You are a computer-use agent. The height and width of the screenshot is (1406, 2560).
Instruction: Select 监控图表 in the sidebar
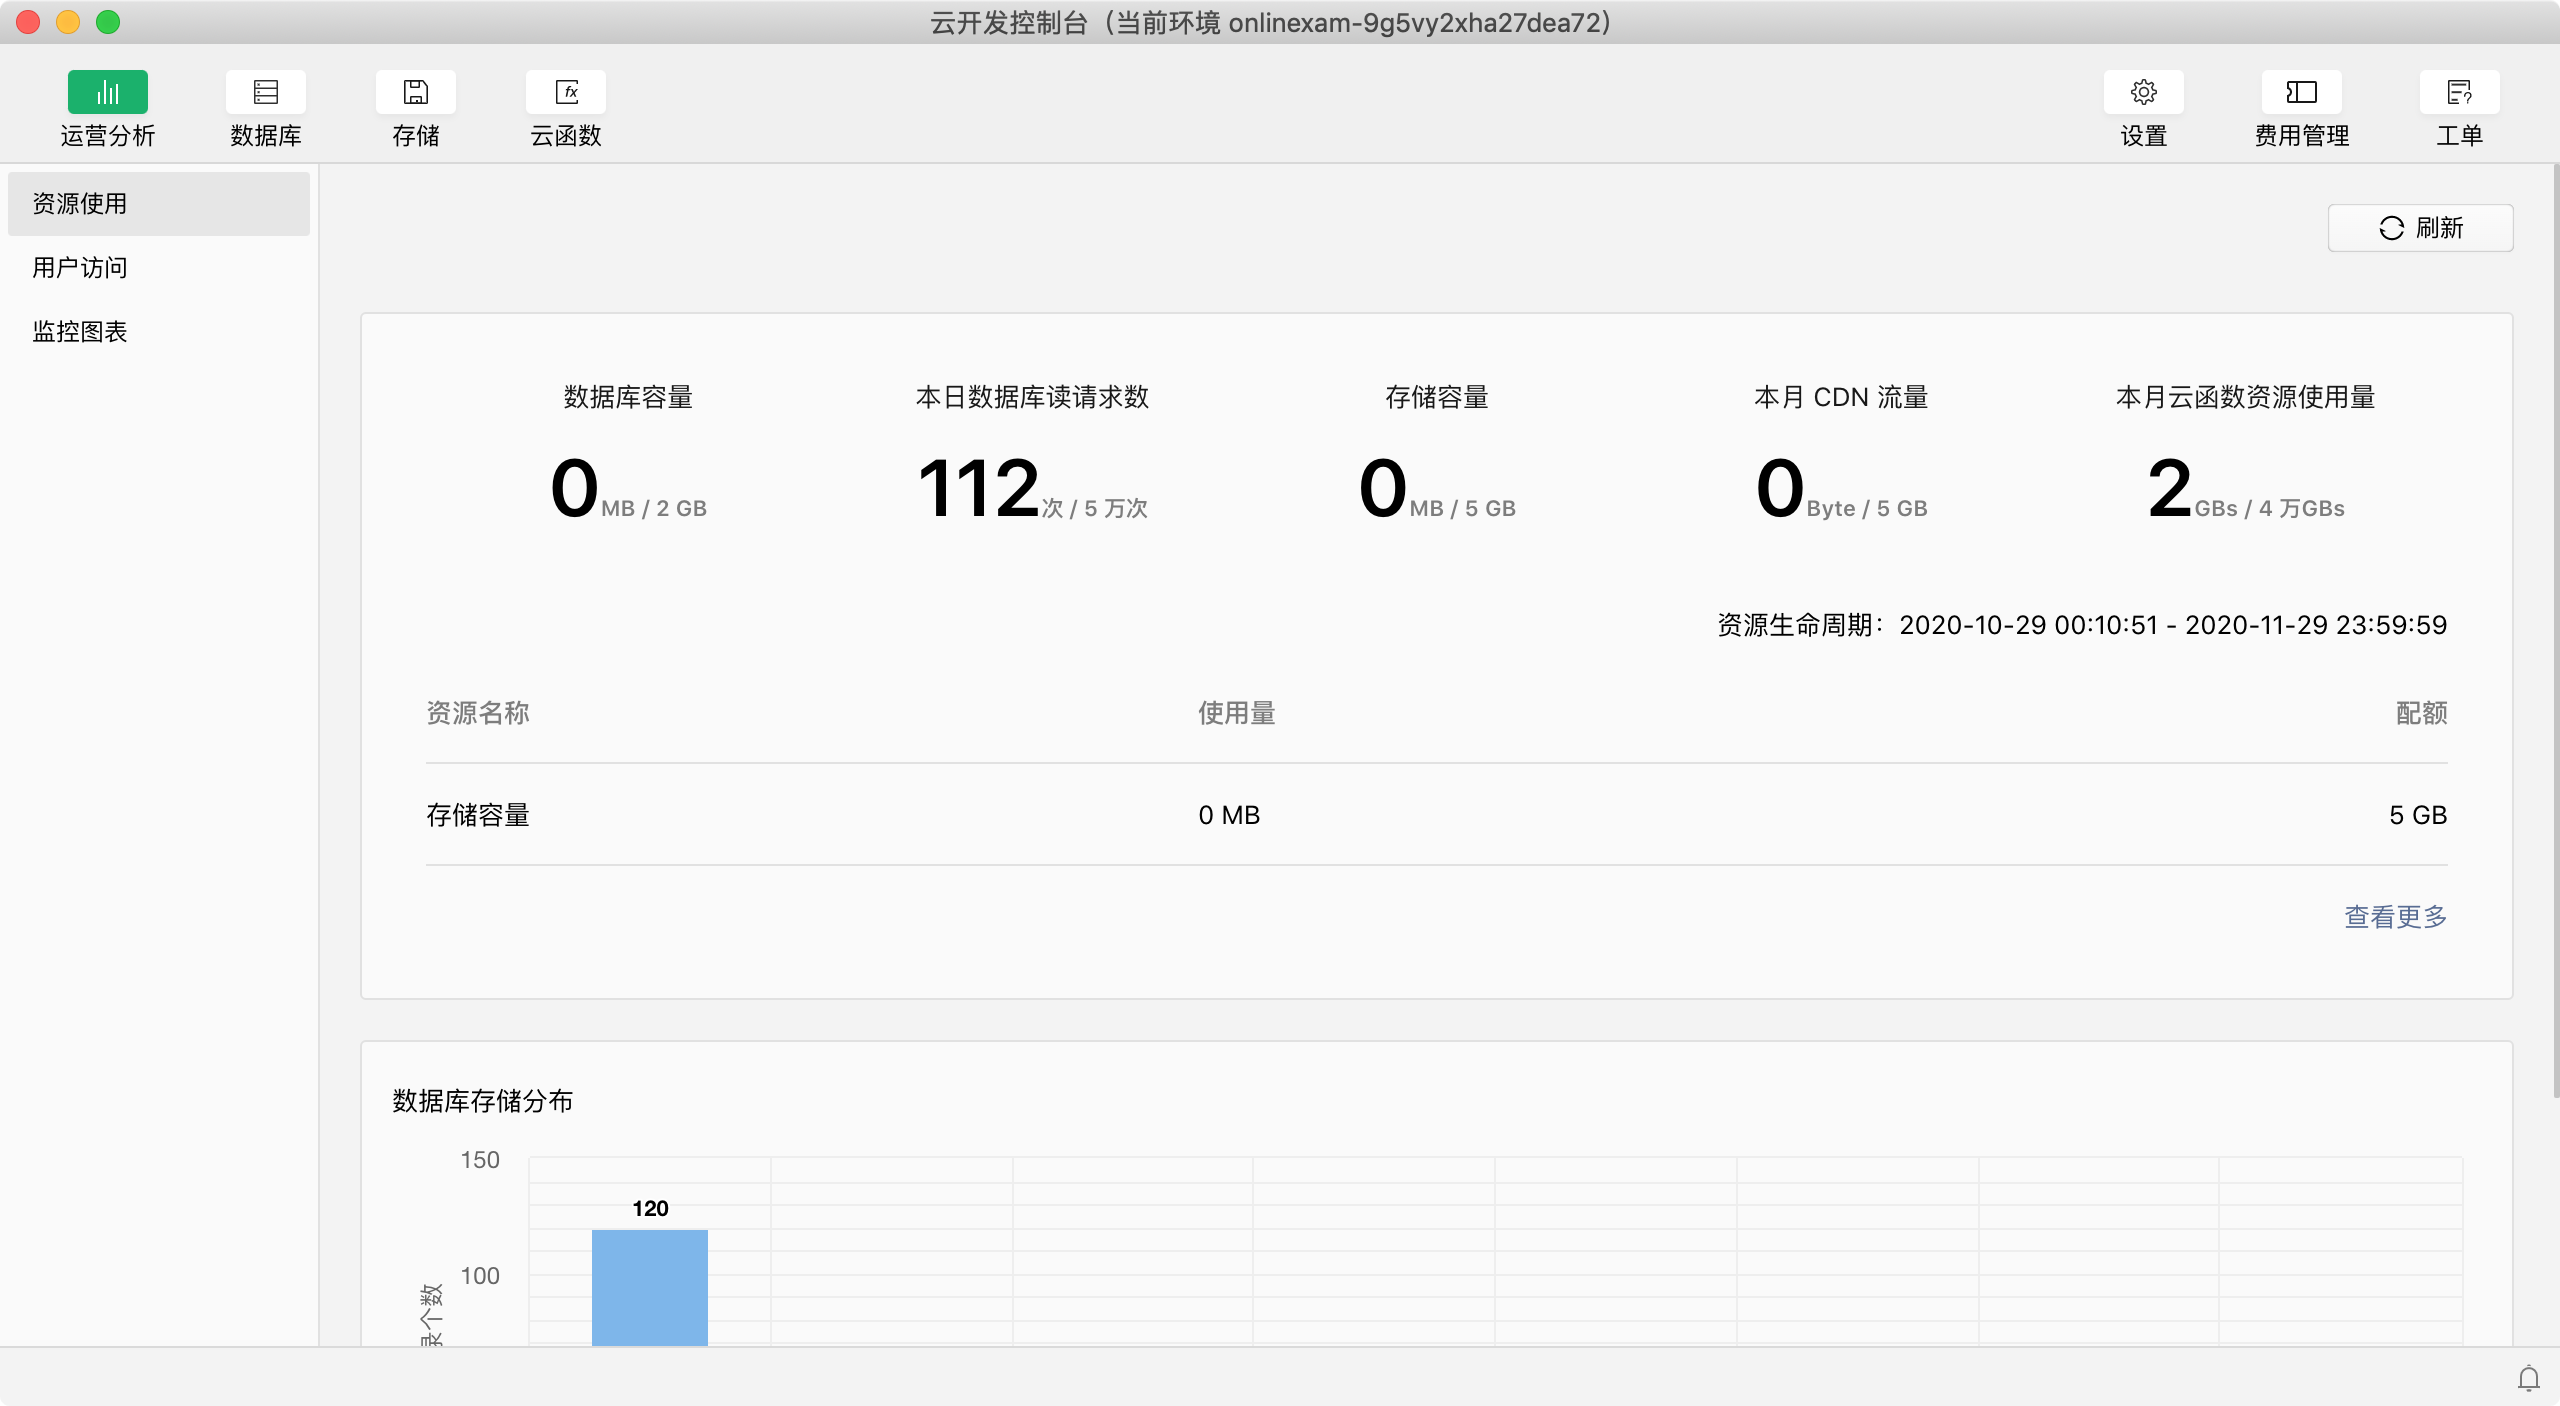(x=80, y=332)
